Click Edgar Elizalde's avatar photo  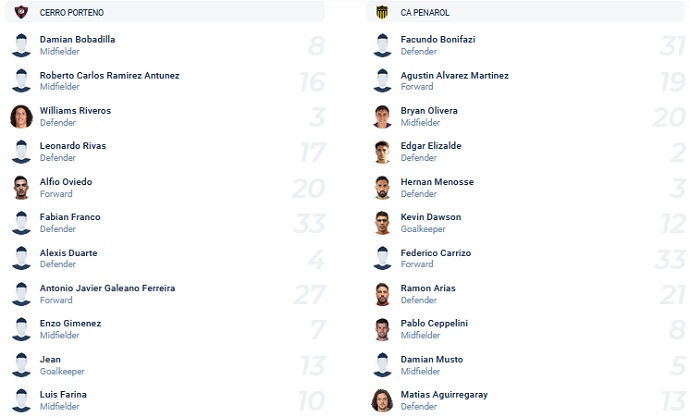(381, 152)
